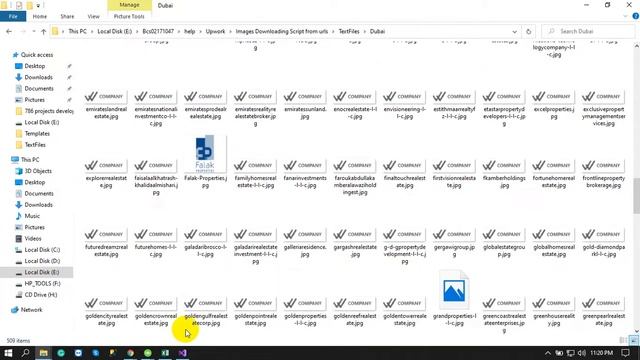Open Quick Access Toolbar customize dropdown
The height and width of the screenshot is (360, 640).
pyautogui.click(x=38, y=5)
